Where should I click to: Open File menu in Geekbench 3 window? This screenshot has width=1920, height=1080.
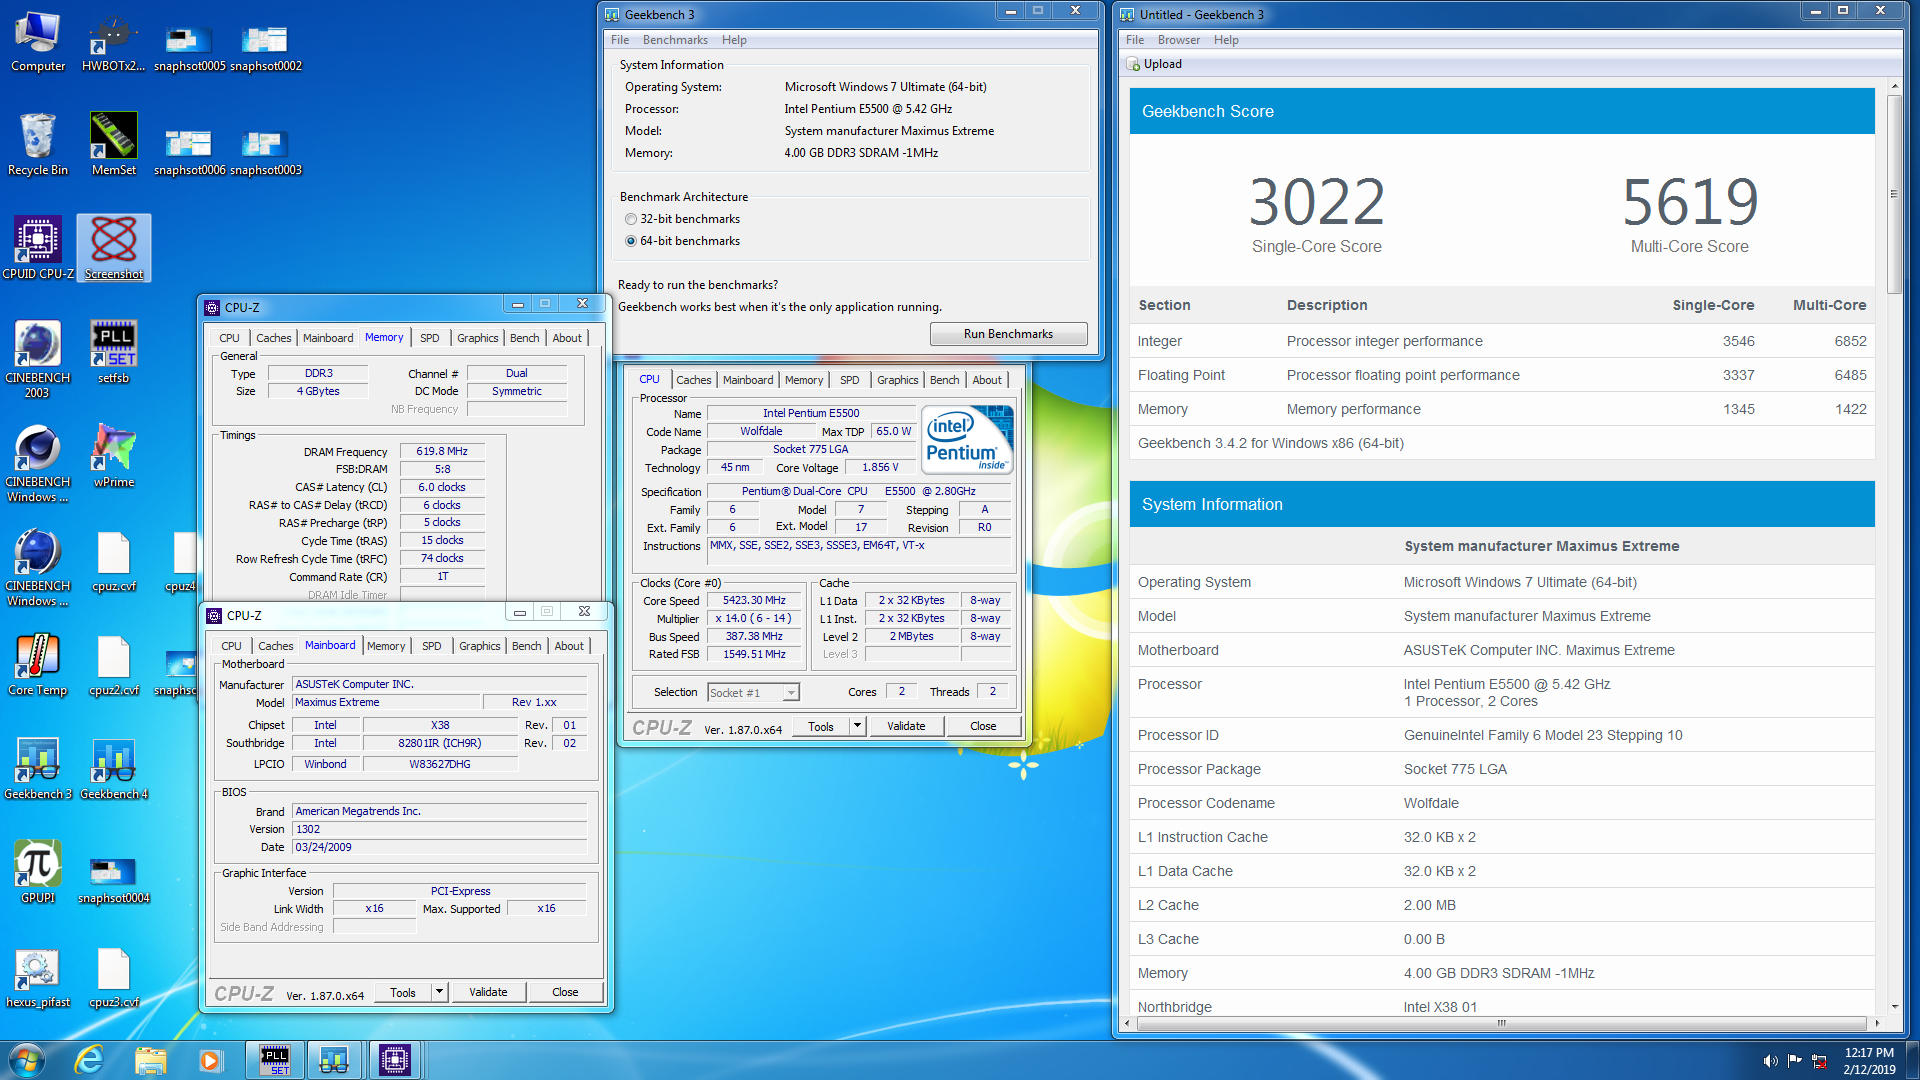click(x=620, y=40)
